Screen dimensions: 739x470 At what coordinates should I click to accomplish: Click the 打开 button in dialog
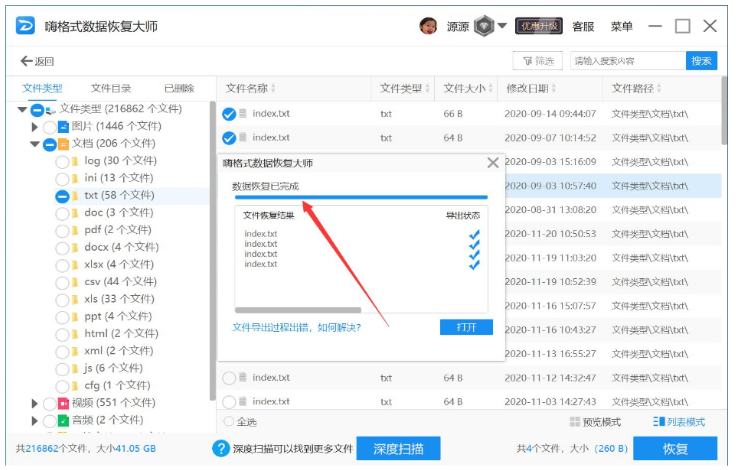click(x=466, y=327)
